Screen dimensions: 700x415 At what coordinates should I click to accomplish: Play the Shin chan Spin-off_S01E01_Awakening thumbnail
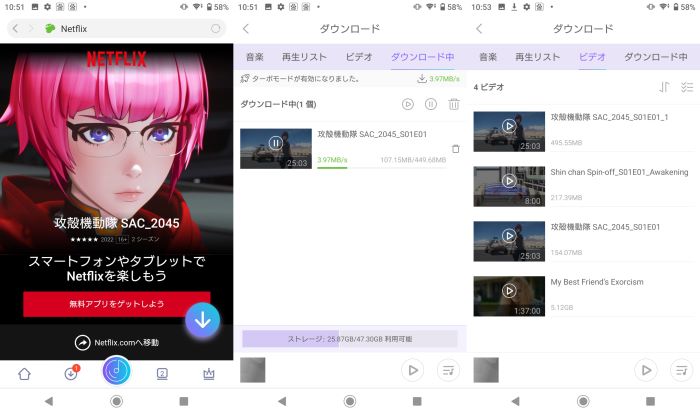(x=509, y=186)
